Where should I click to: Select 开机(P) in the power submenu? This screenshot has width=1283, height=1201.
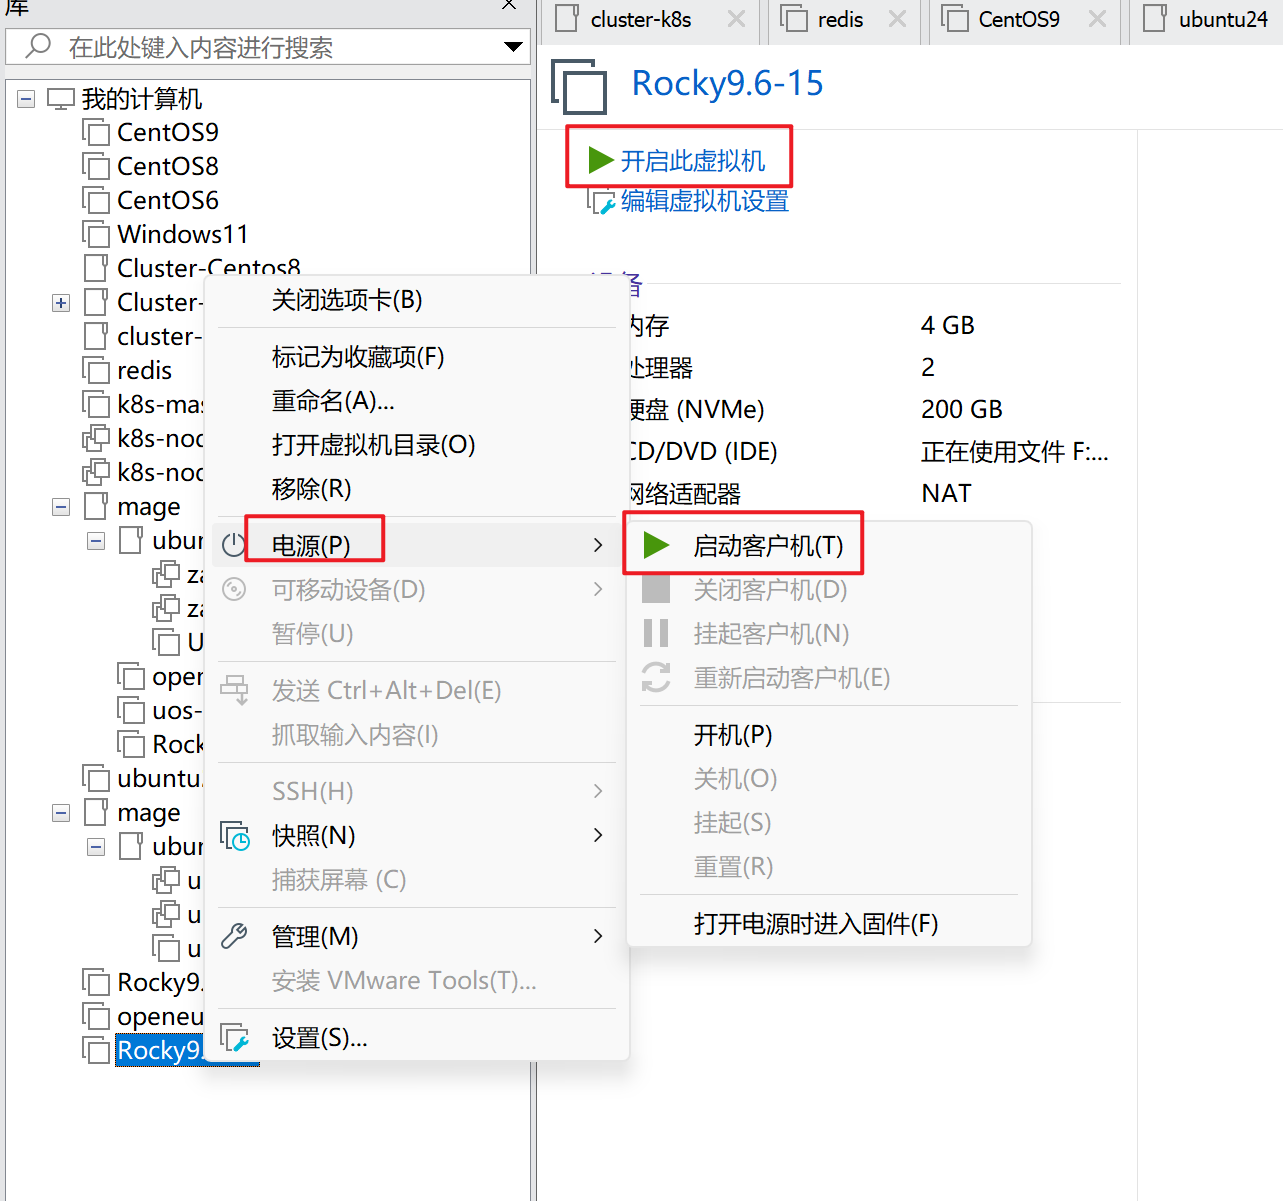pos(733,735)
